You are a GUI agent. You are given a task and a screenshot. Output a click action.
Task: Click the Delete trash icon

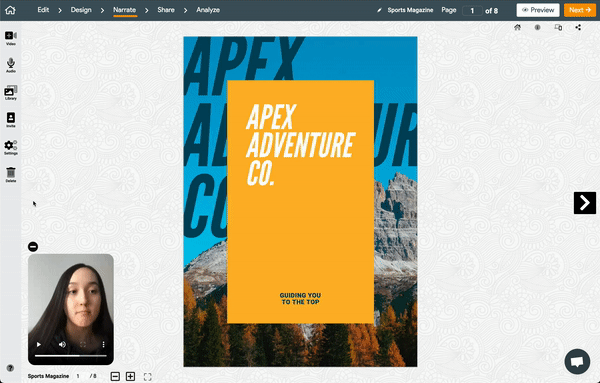click(11, 175)
